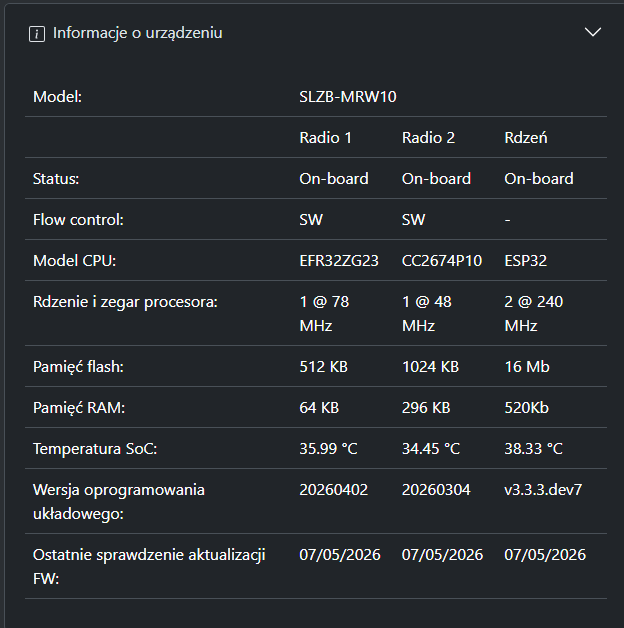Click the Rdzeń column header
Viewport: 624px width, 628px height.
coord(525,138)
